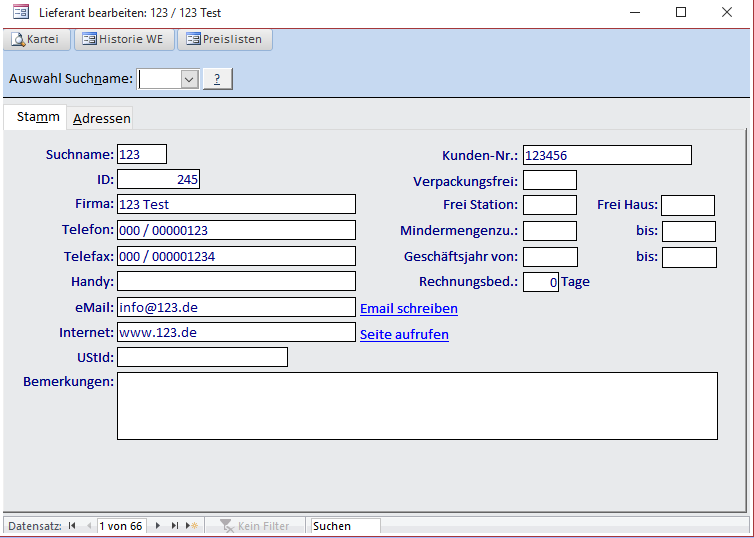754x538 pixels.
Task: Click the Mindermengenzu. field
Action: (x=550, y=231)
